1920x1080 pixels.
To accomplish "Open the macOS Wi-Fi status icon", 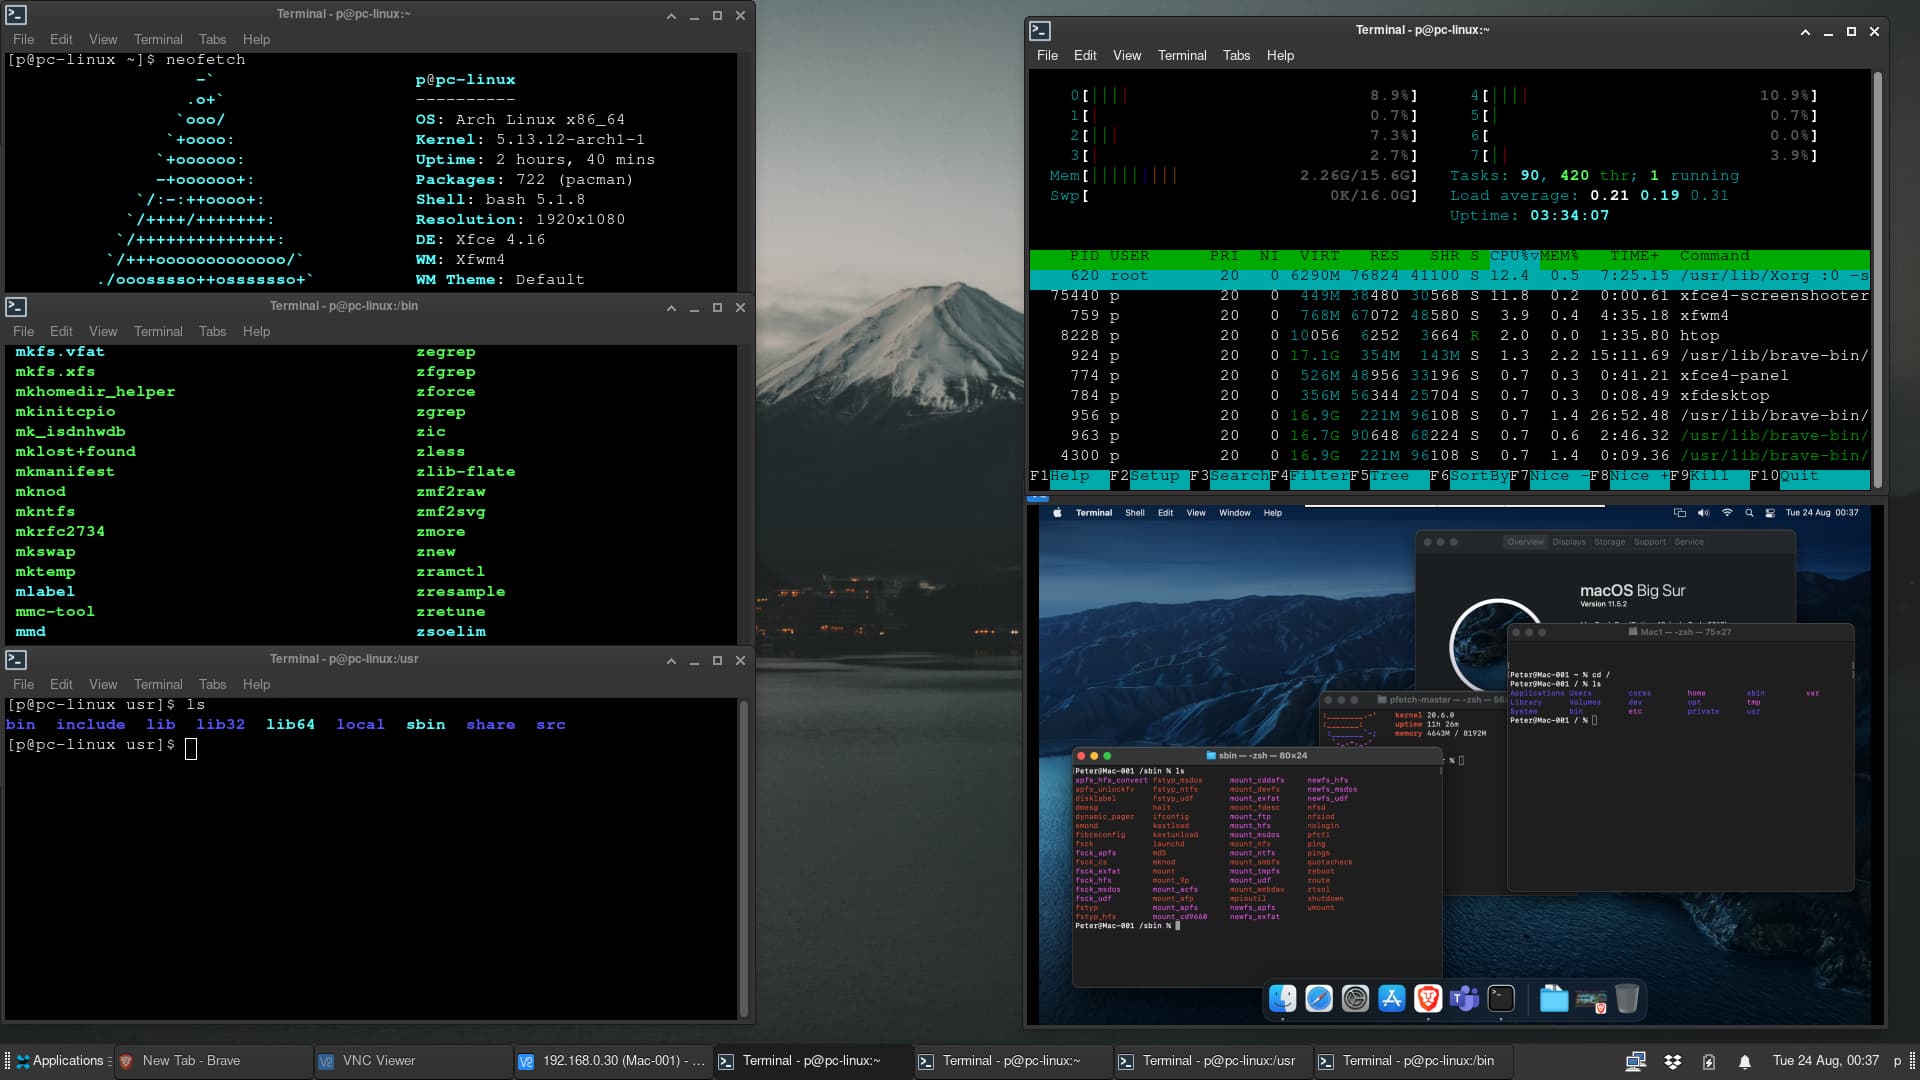I will point(1727,513).
